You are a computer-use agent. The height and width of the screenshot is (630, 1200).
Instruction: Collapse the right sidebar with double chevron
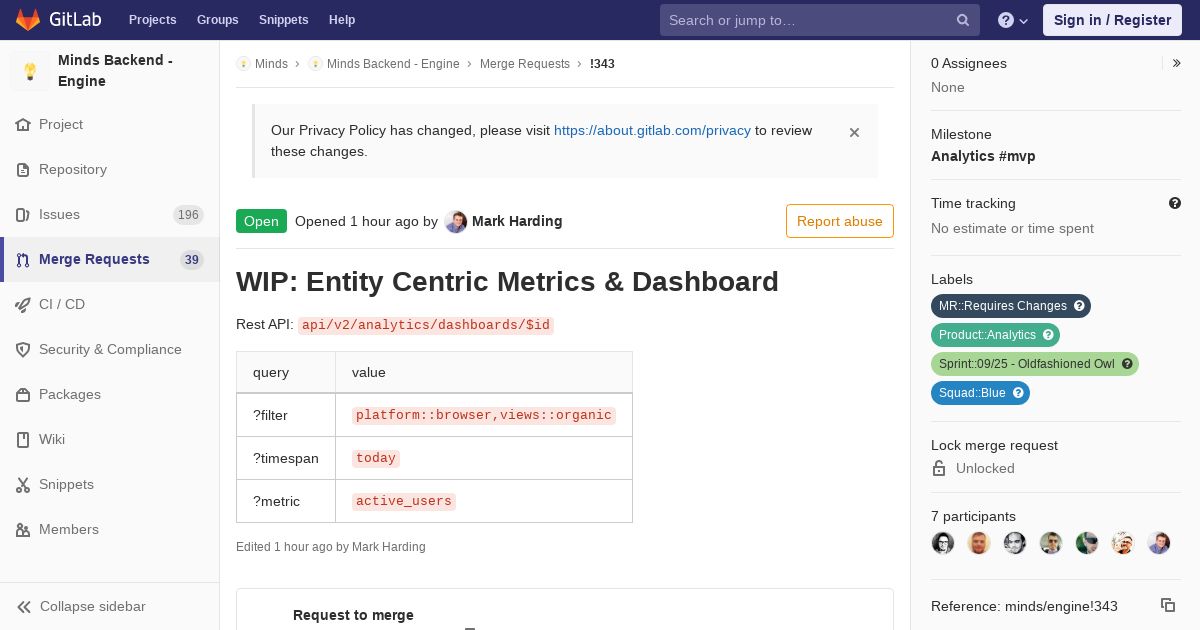click(1177, 63)
